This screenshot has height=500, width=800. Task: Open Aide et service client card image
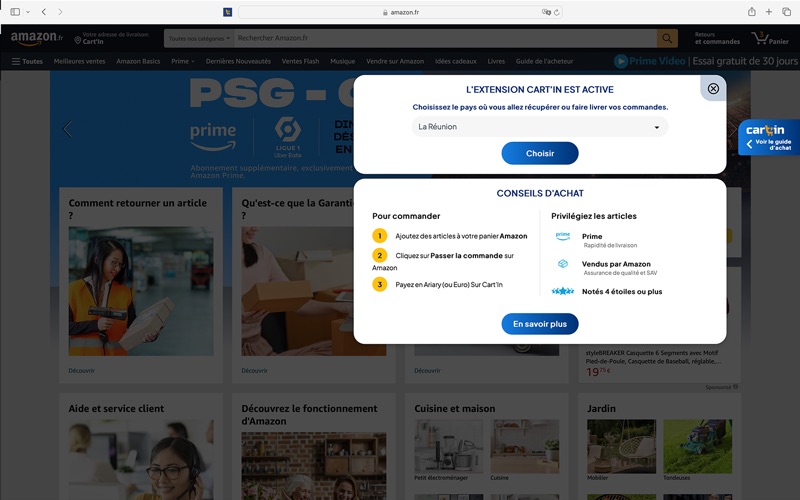(141, 460)
